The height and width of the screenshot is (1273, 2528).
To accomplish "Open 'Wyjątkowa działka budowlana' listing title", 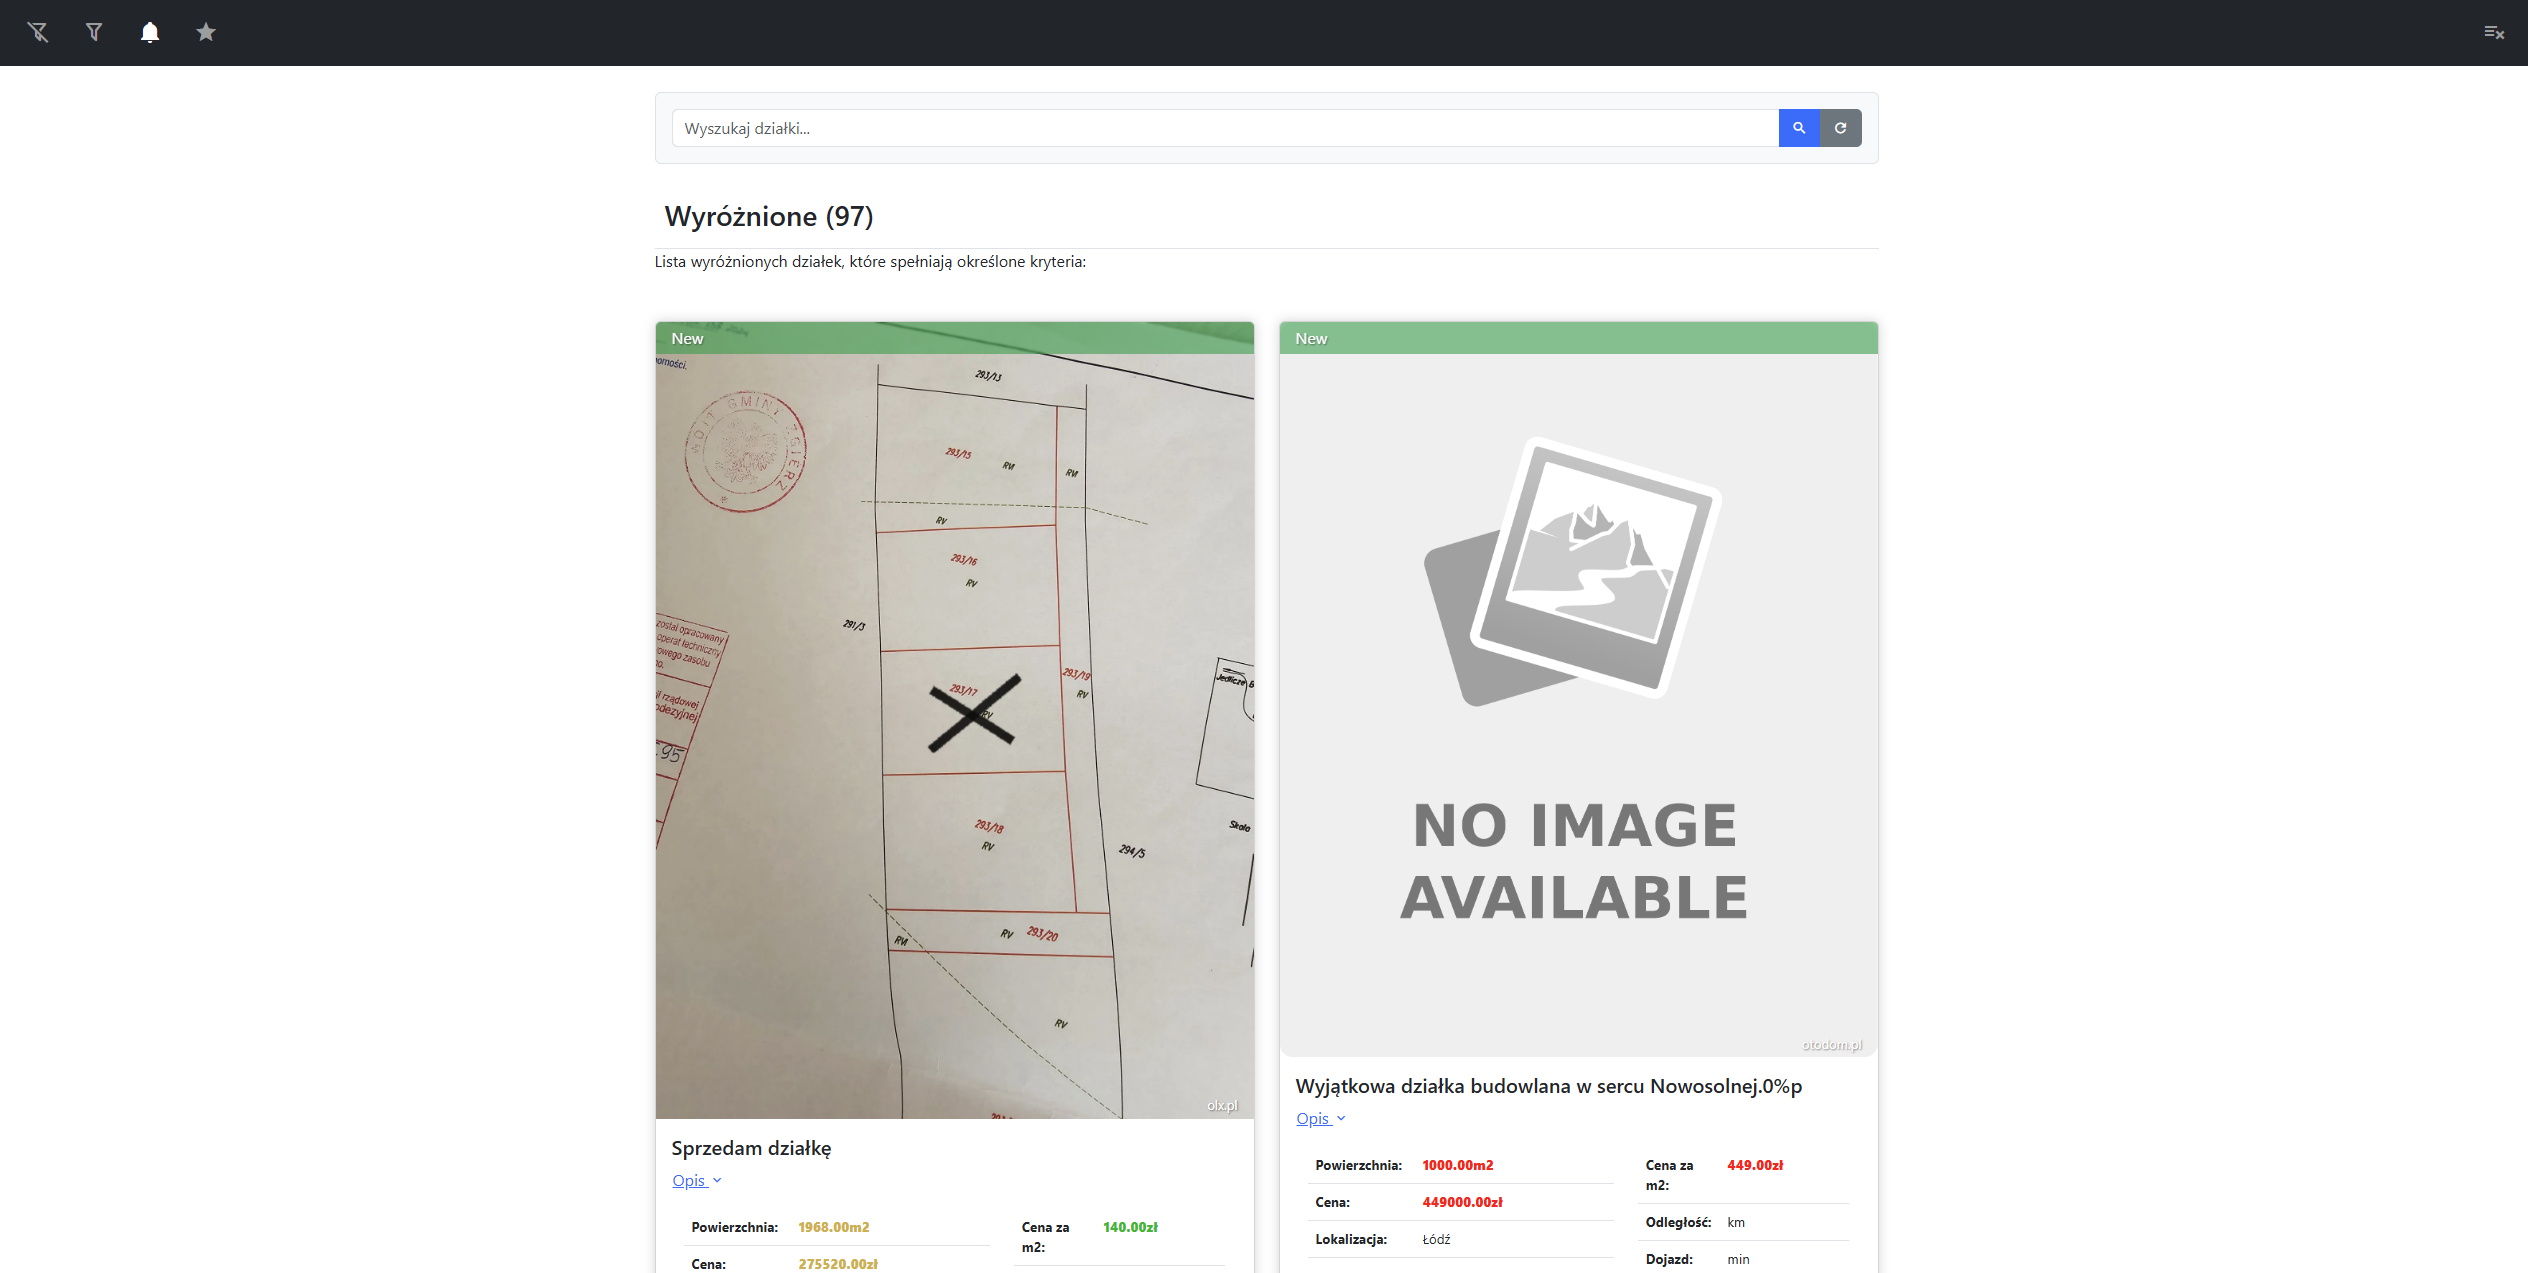I will (x=1548, y=1086).
